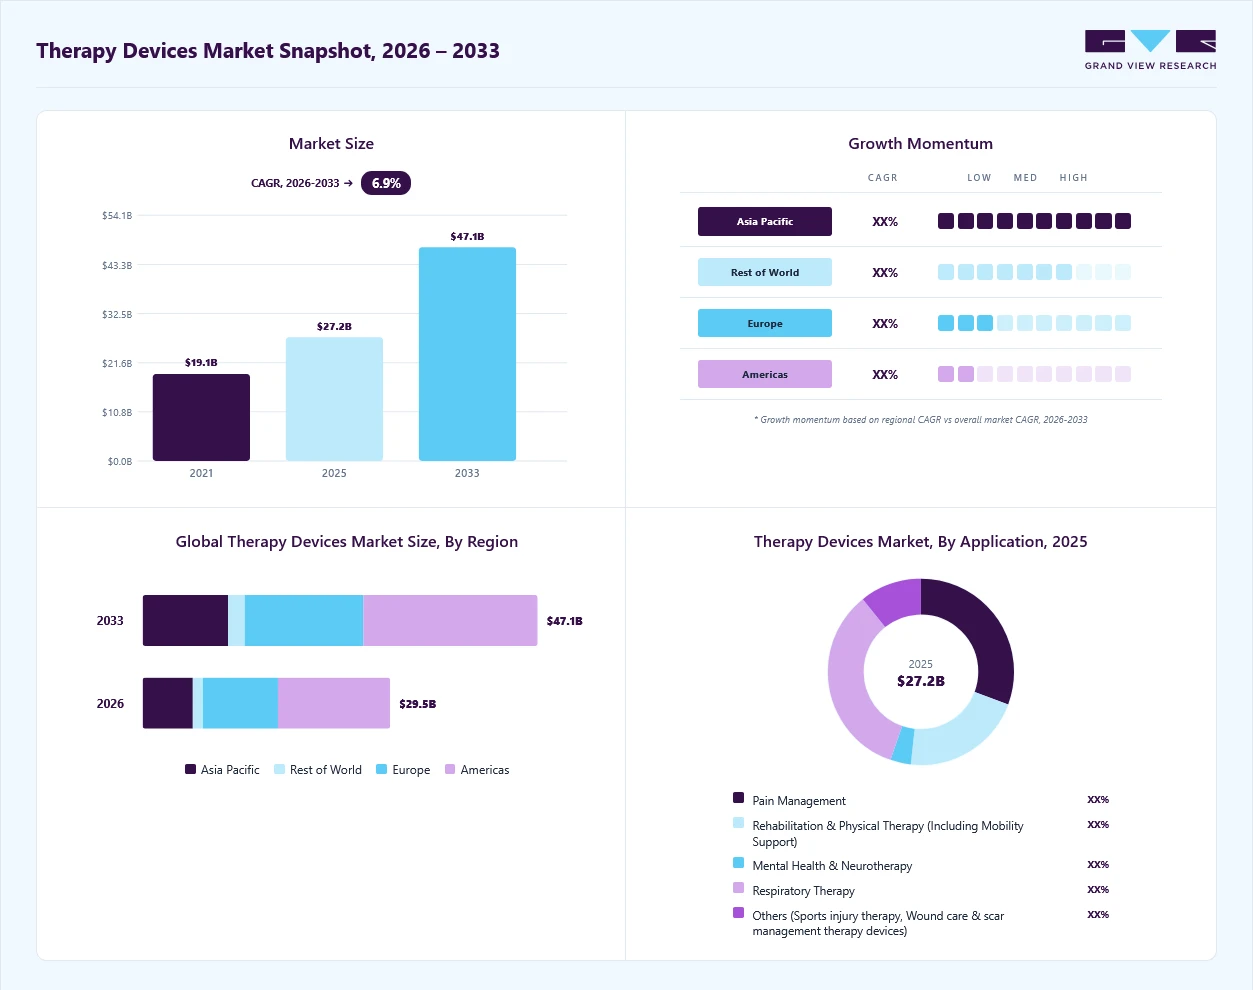Click the Mental Health & Neurotherapy legend swatch

738,863
